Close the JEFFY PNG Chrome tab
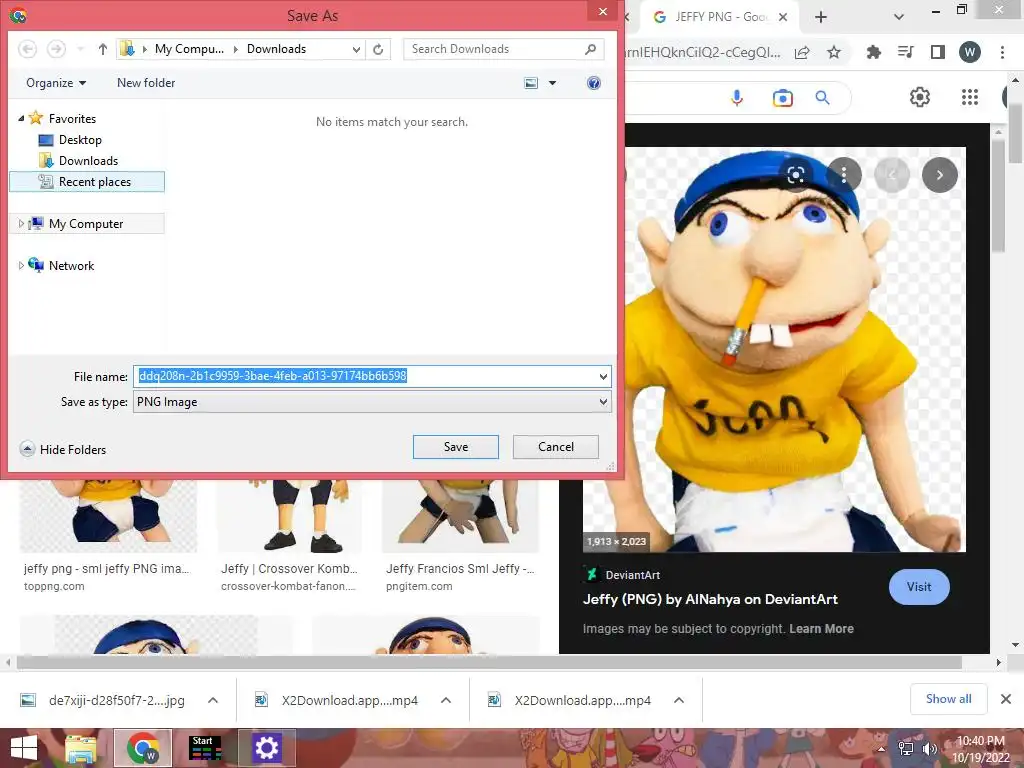Viewport: 1024px width, 768px height. 783,17
